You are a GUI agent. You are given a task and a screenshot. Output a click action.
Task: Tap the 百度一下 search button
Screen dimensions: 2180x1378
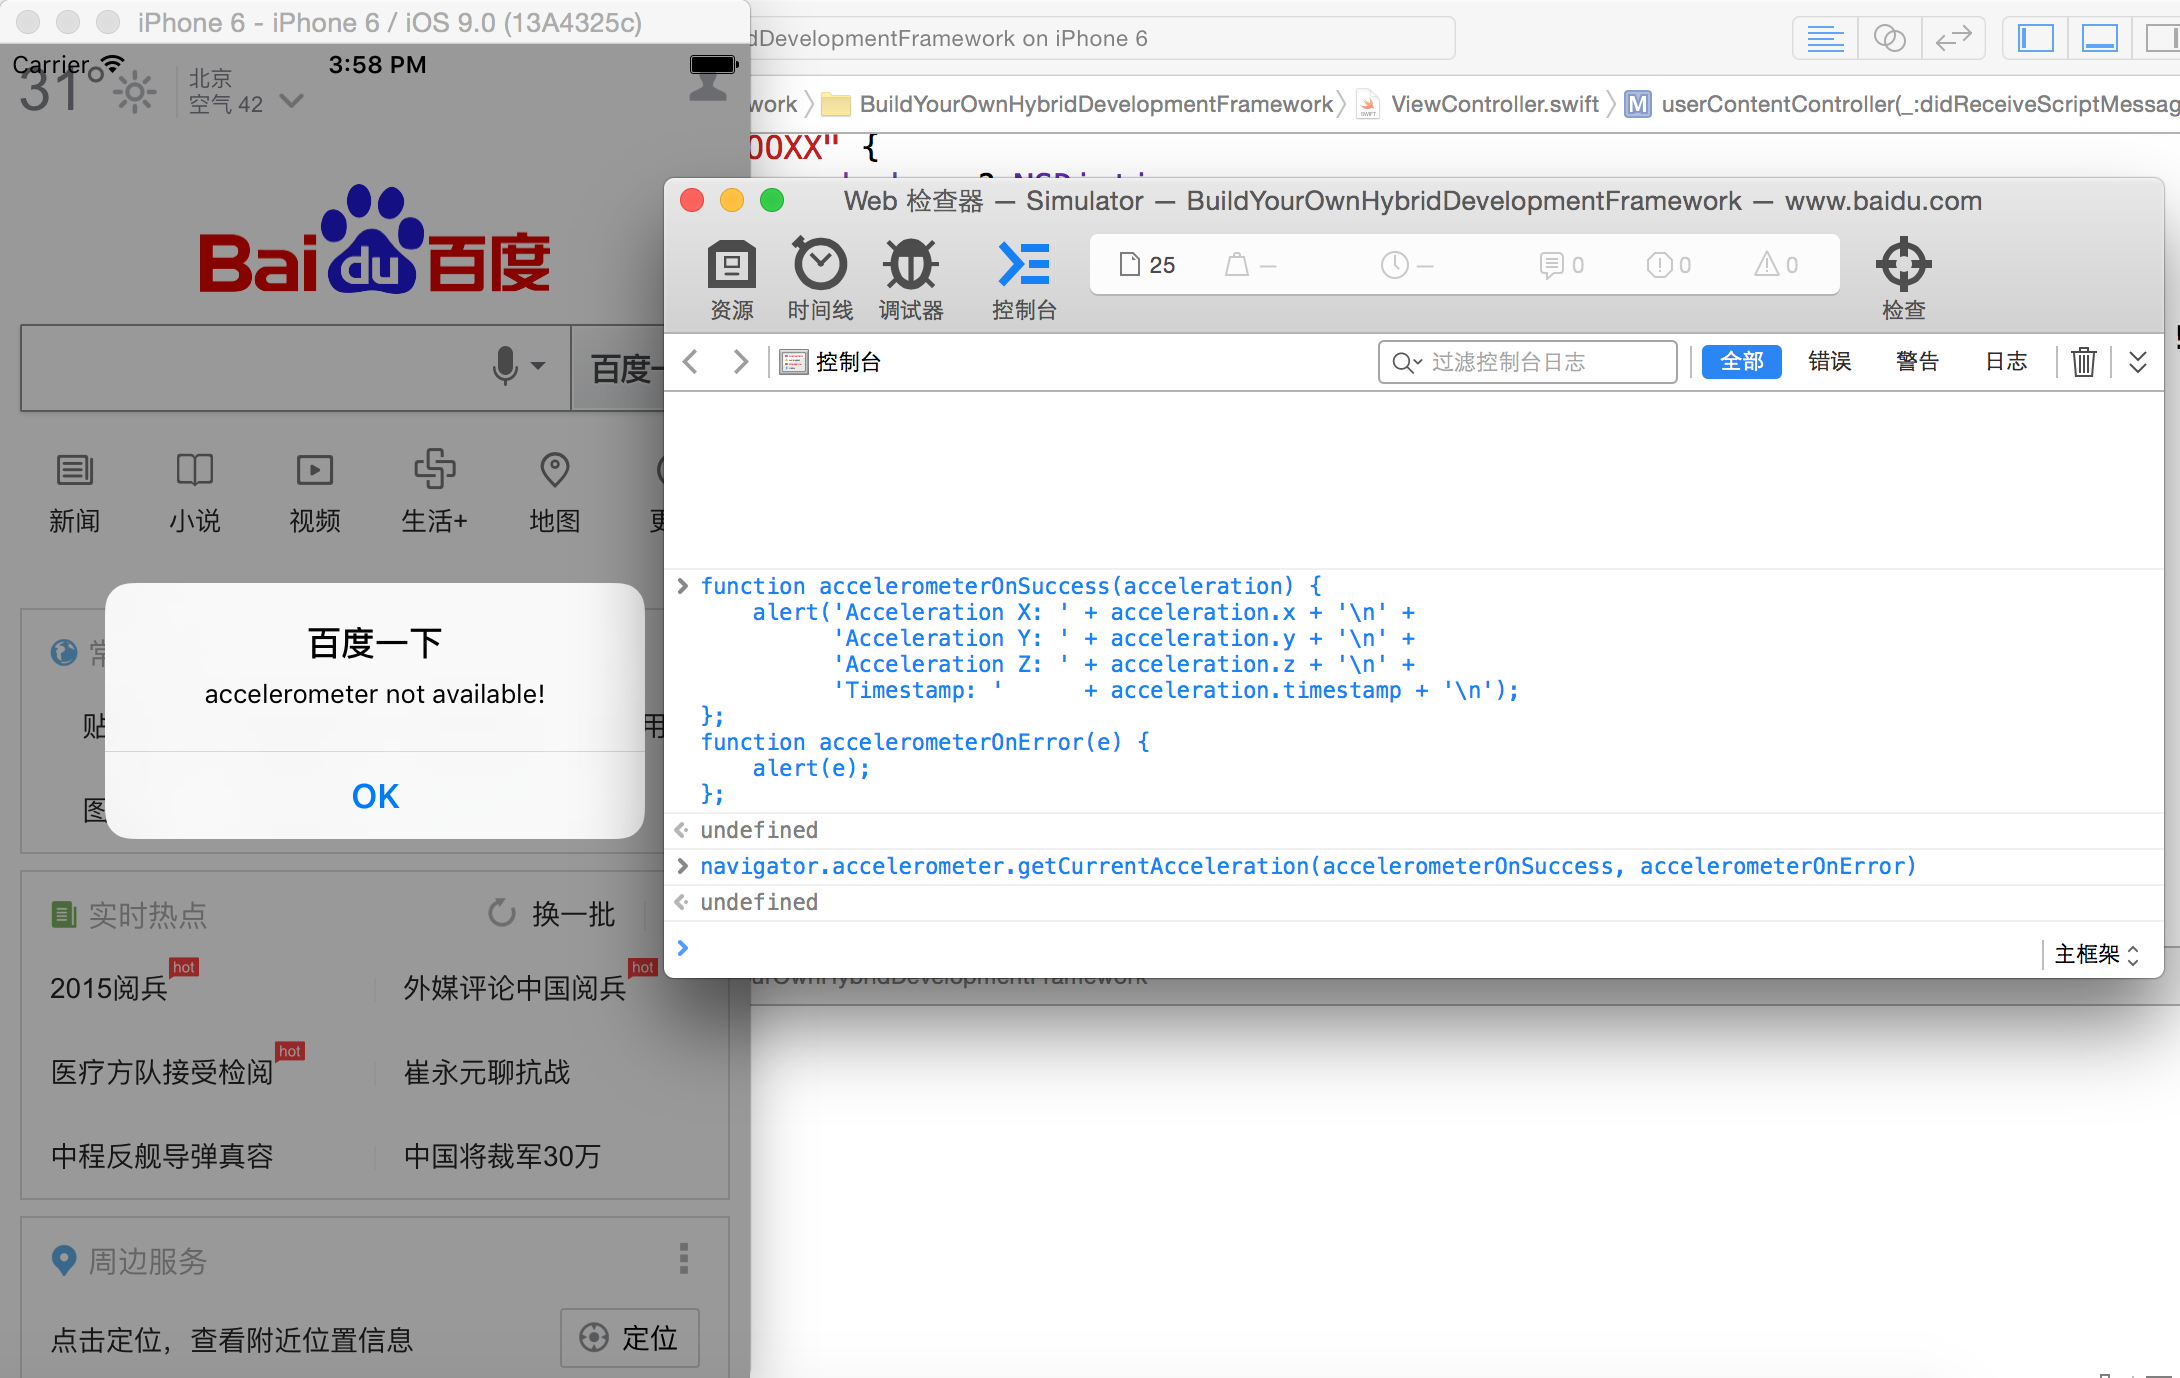point(618,368)
